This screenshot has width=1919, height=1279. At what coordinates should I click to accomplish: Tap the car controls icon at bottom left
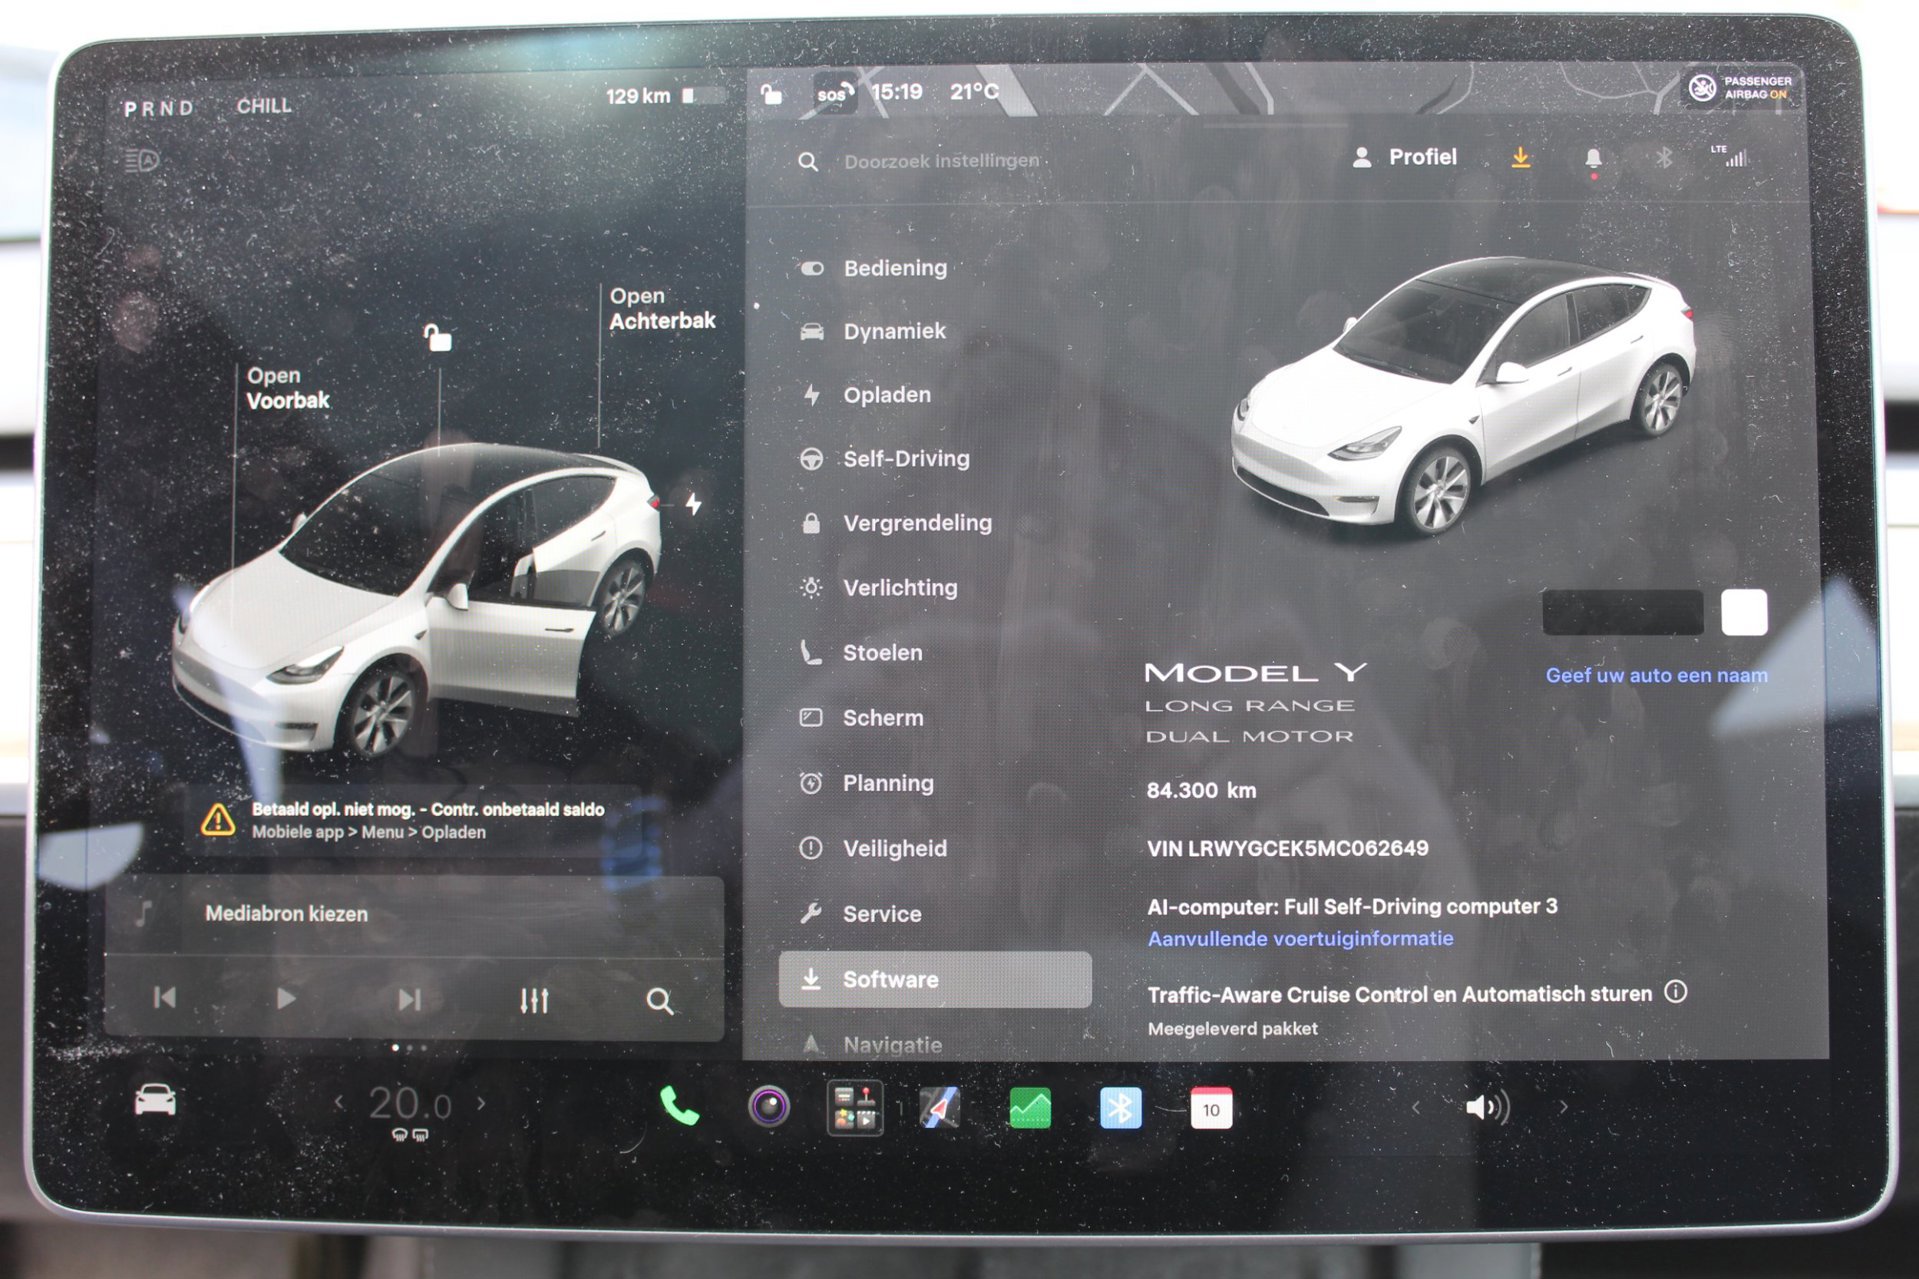[155, 1100]
